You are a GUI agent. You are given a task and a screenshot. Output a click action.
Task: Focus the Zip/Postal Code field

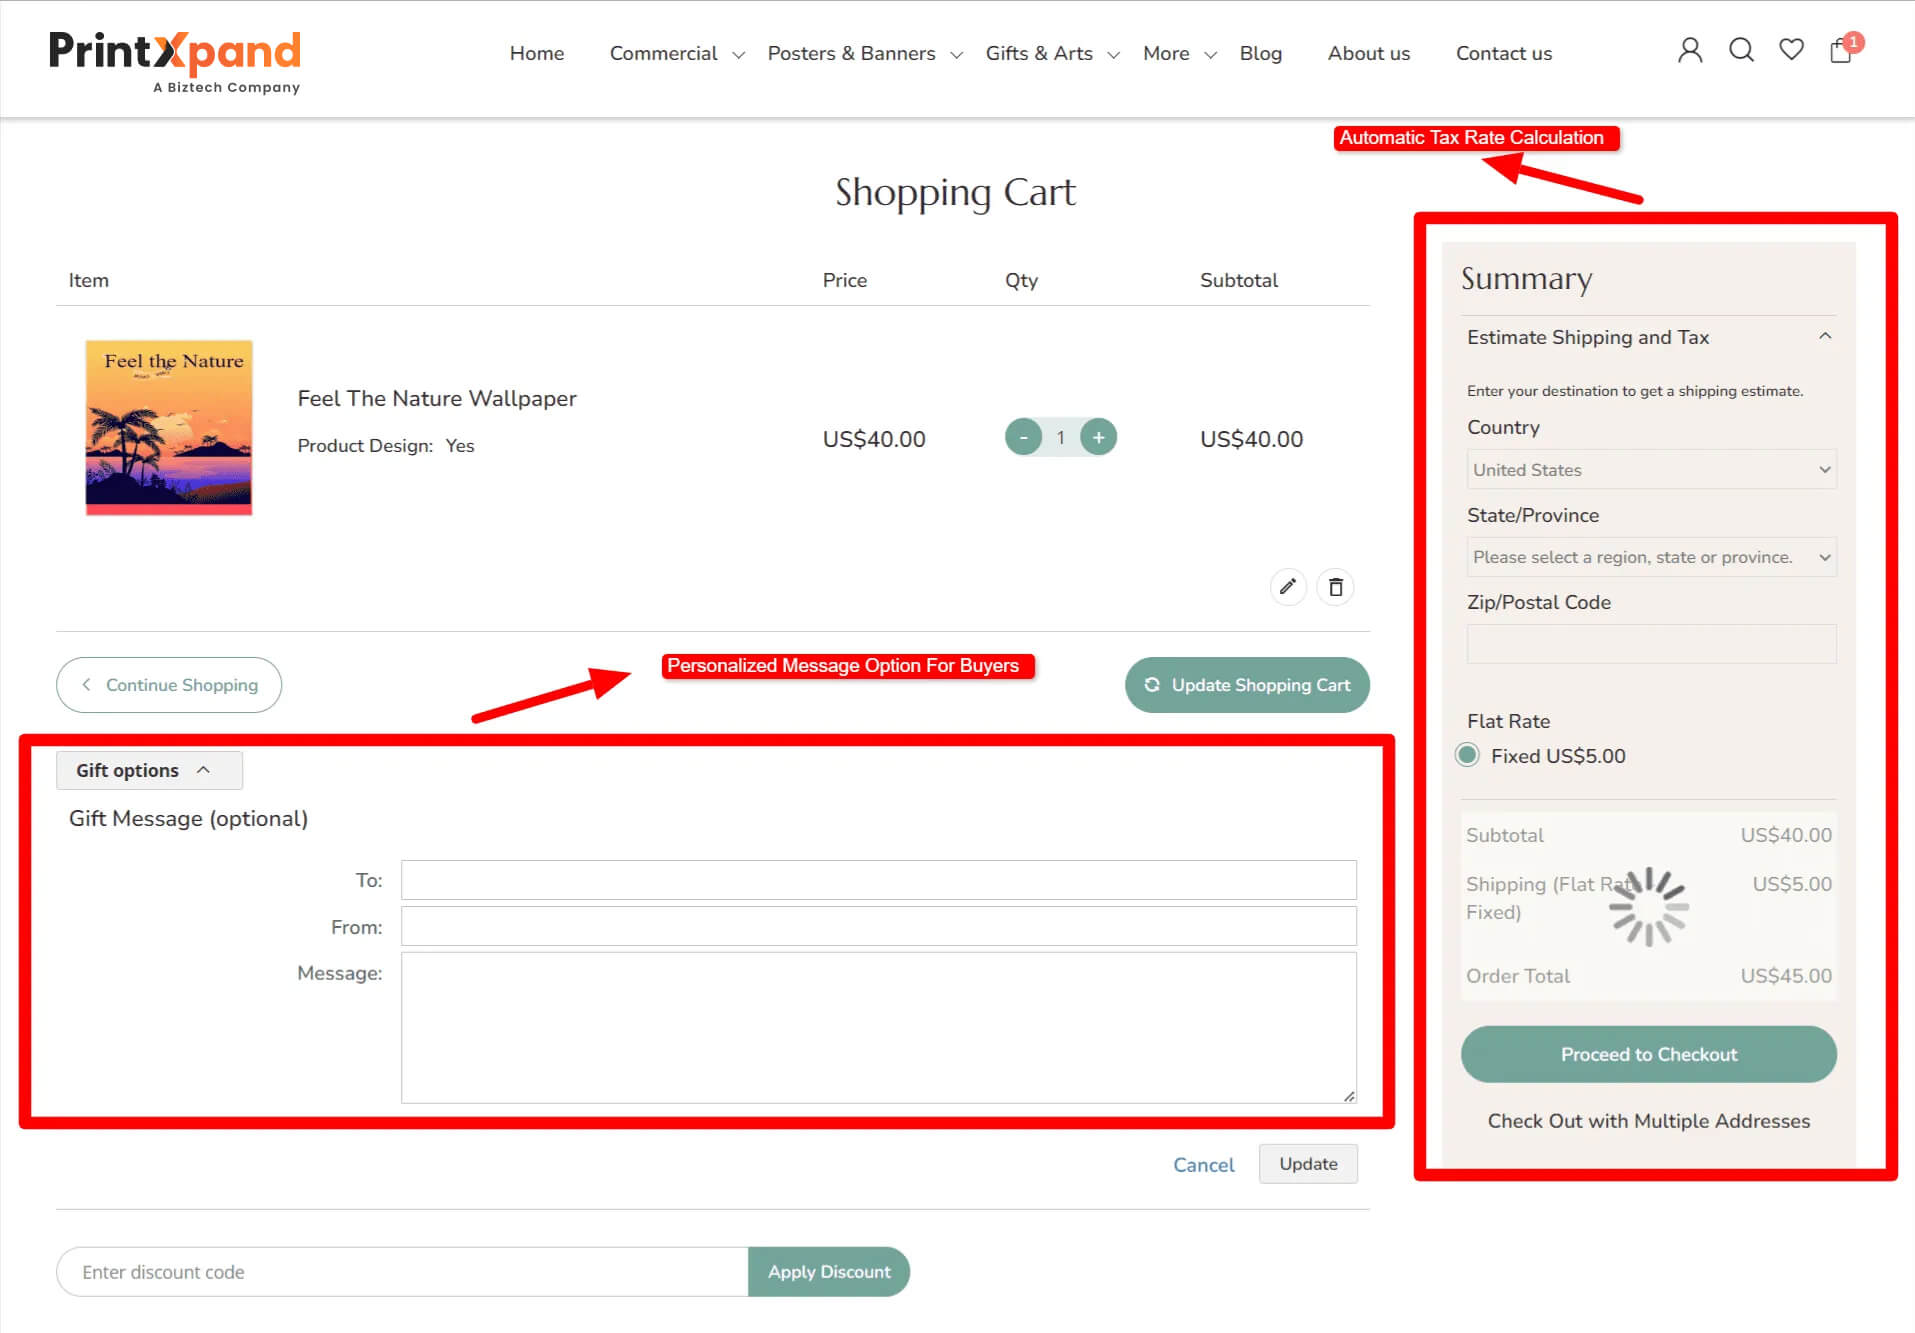pos(1650,644)
